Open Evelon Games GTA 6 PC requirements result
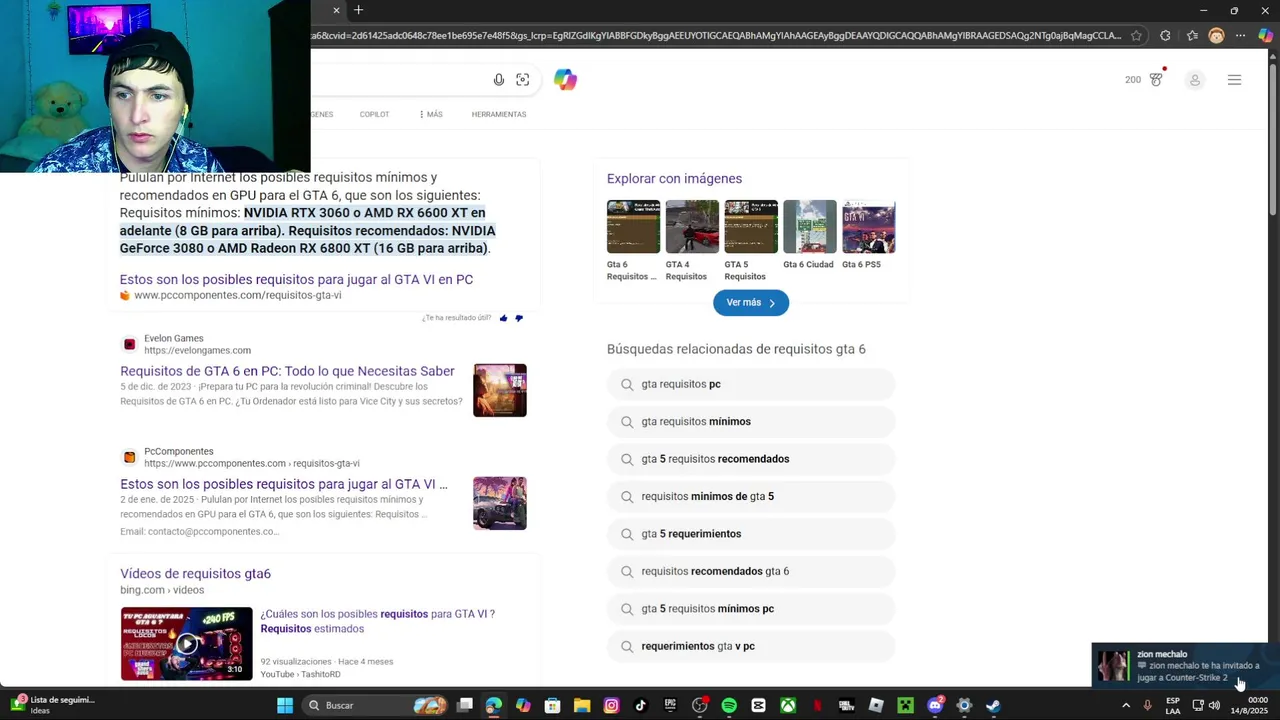The width and height of the screenshot is (1280, 720). (x=287, y=371)
